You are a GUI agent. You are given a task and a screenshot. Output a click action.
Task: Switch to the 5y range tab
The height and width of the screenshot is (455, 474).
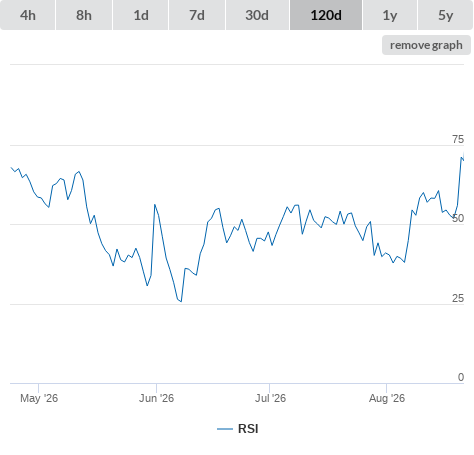(446, 15)
